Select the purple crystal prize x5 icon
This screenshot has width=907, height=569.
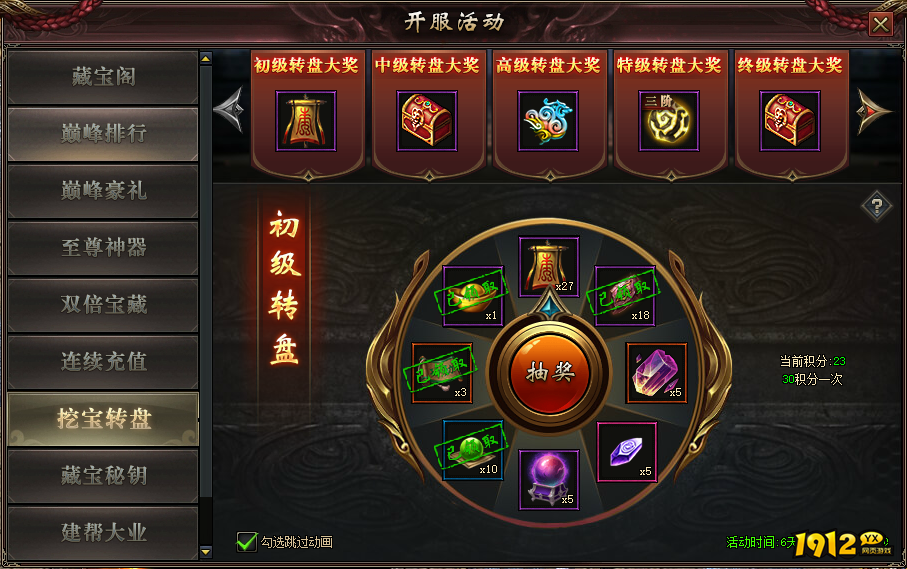657,373
